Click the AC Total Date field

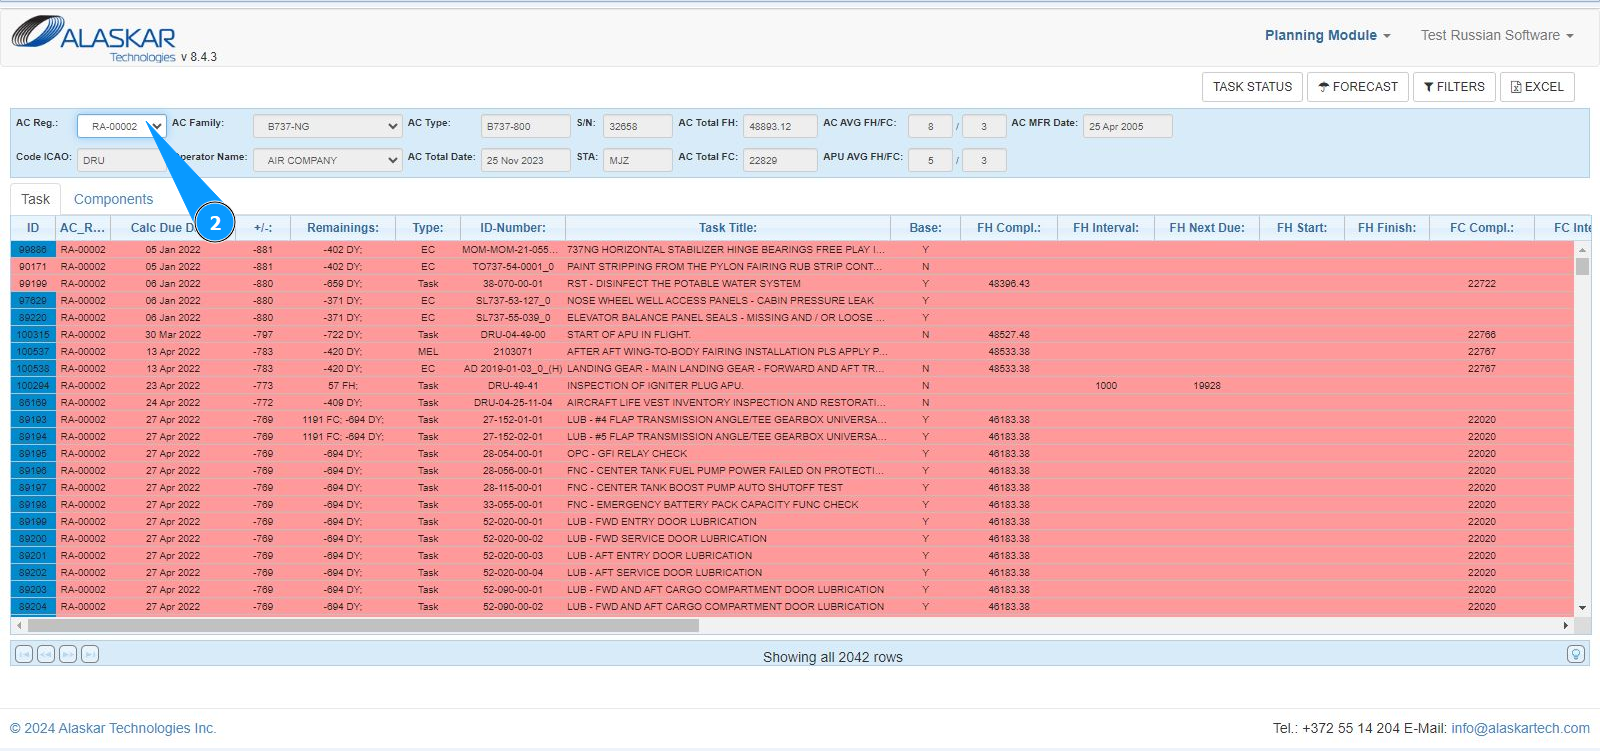click(525, 160)
